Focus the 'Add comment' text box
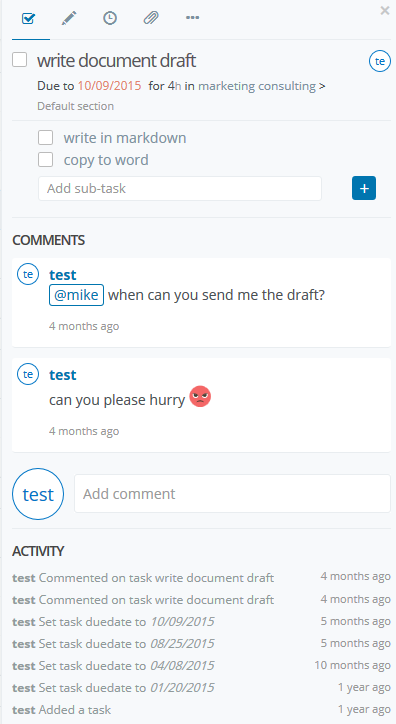The width and height of the screenshot is (396, 724). (x=233, y=494)
